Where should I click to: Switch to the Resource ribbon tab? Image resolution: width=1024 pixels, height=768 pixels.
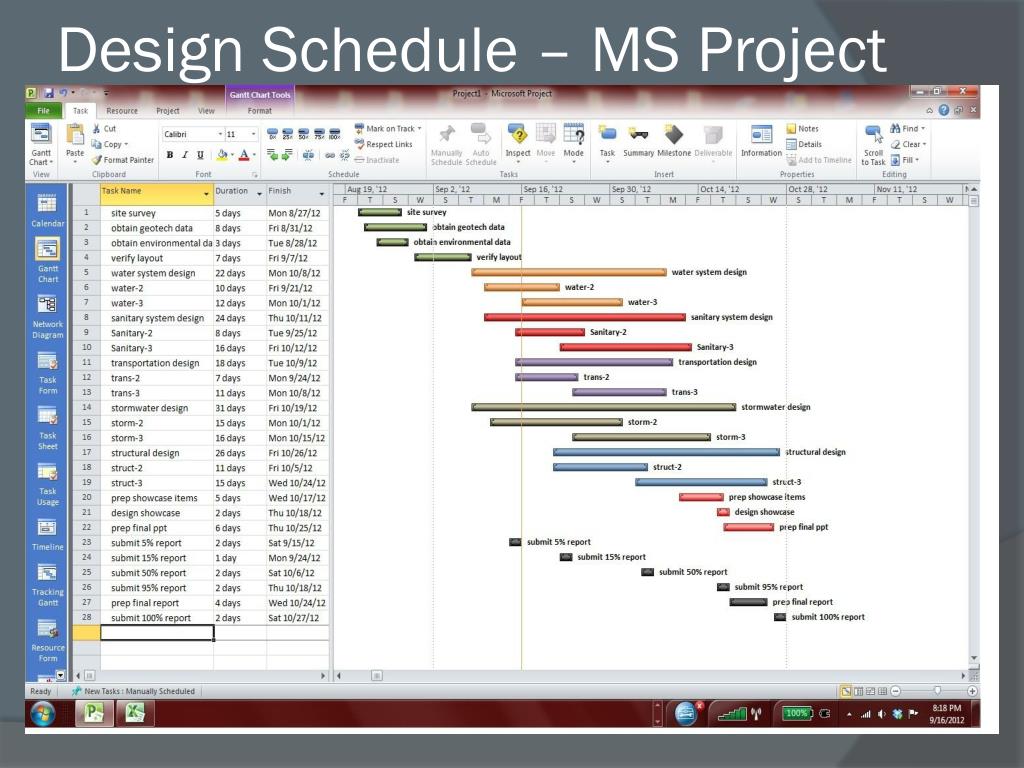121,111
